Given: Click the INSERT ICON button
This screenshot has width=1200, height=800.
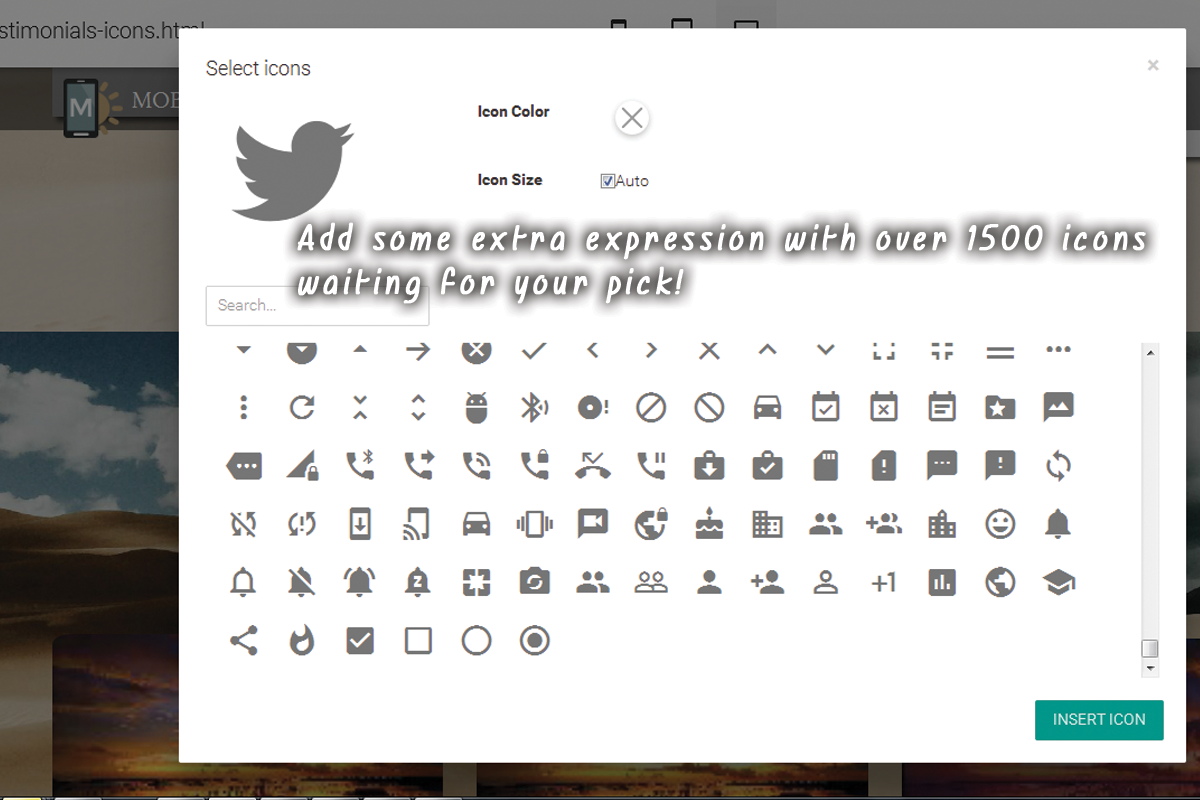Looking at the screenshot, I should click(1099, 719).
